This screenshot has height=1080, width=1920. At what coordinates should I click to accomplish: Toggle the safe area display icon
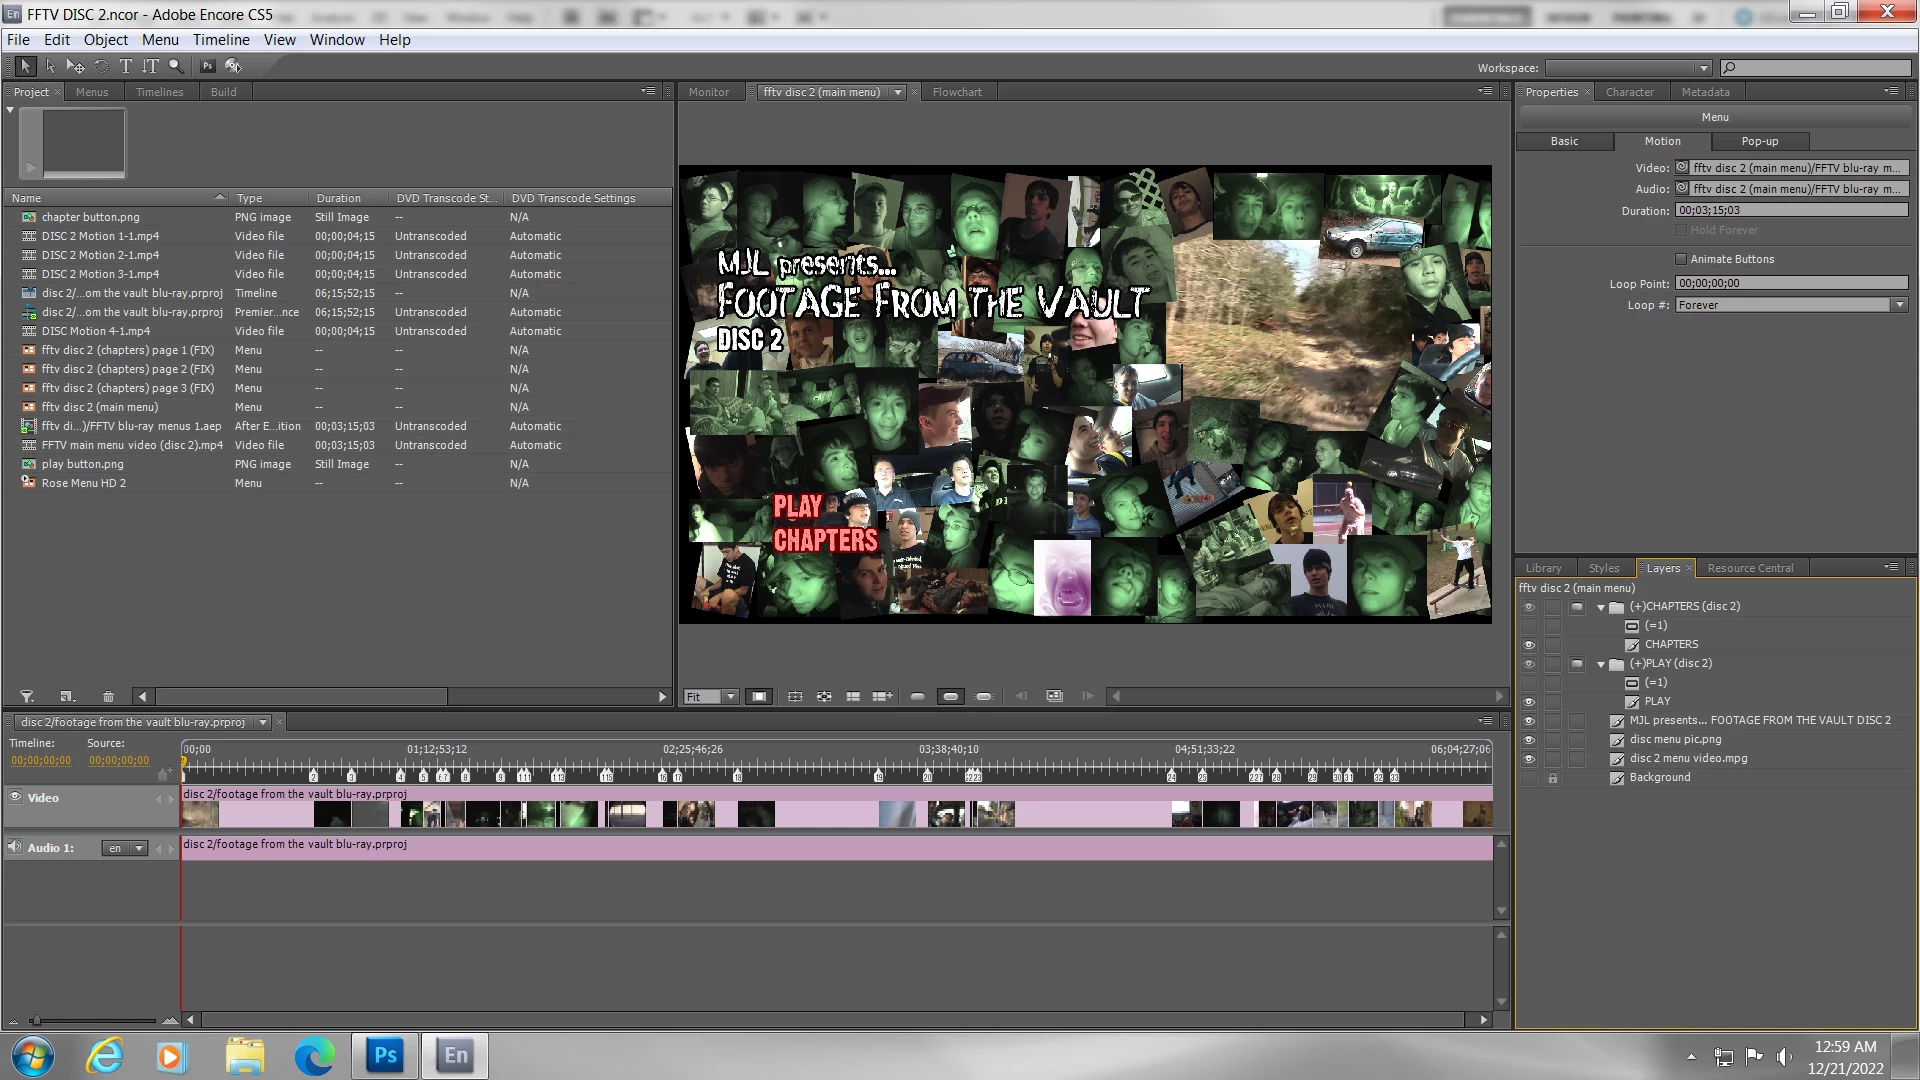pos(759,697)
